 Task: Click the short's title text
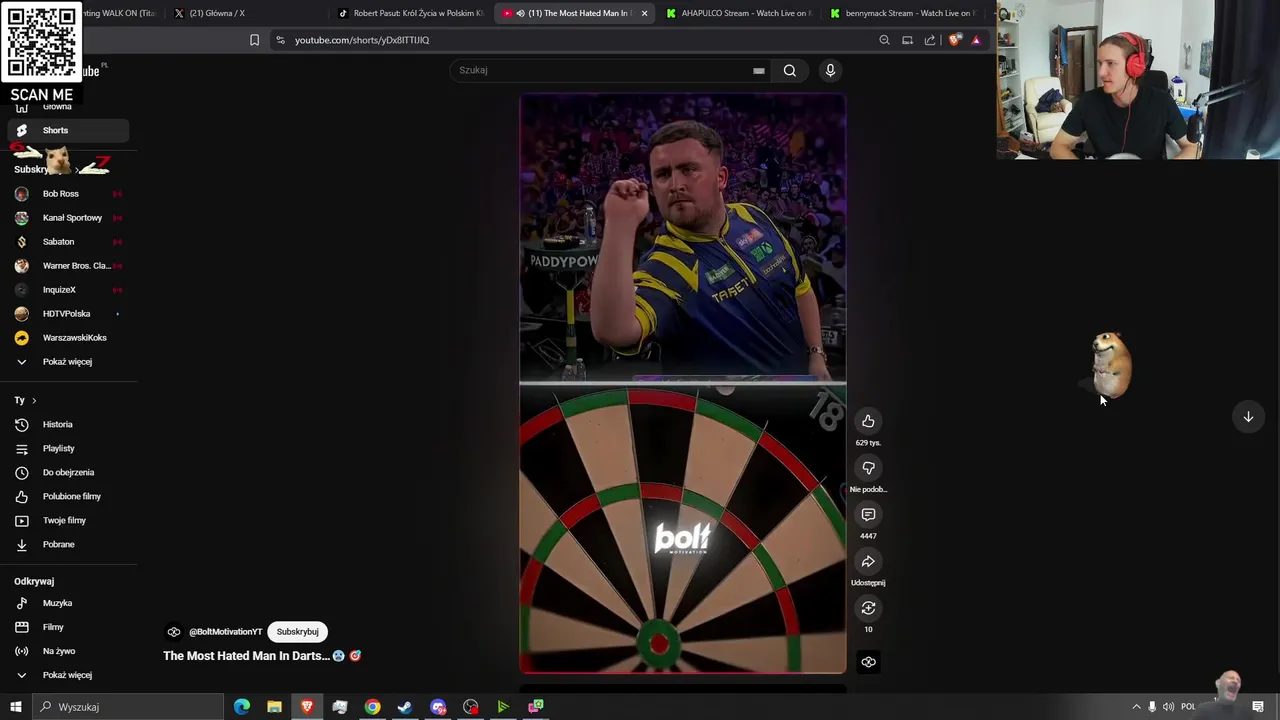tap(262, 656)
